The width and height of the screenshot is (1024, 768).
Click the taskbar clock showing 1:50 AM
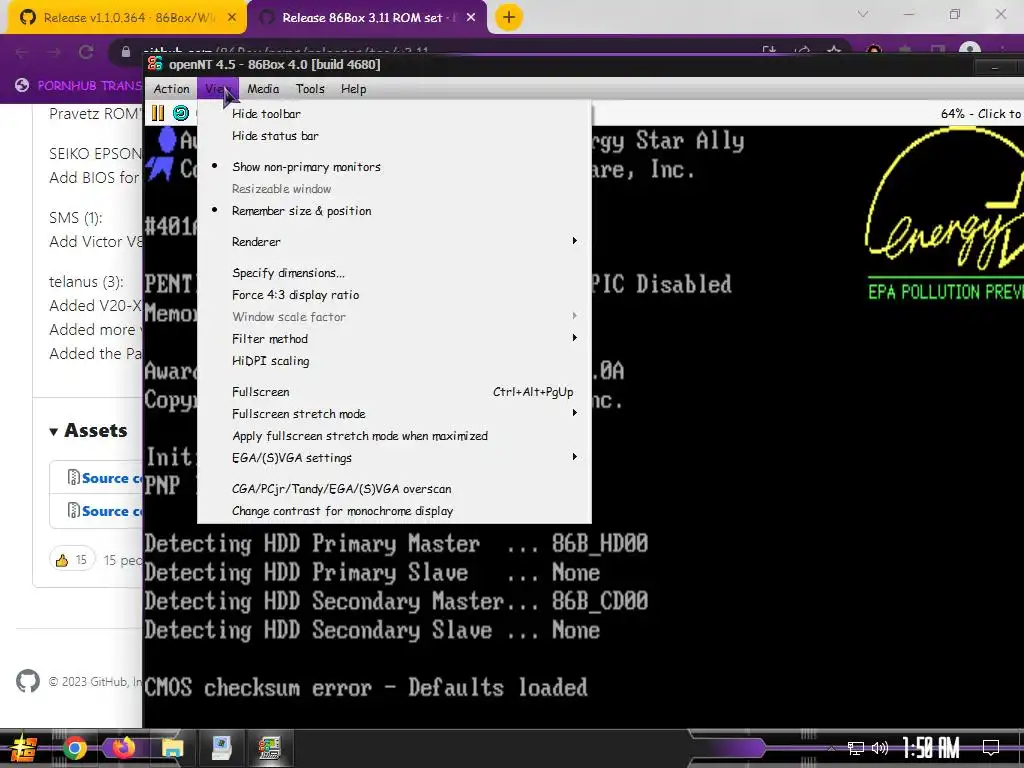coord(931,748)
